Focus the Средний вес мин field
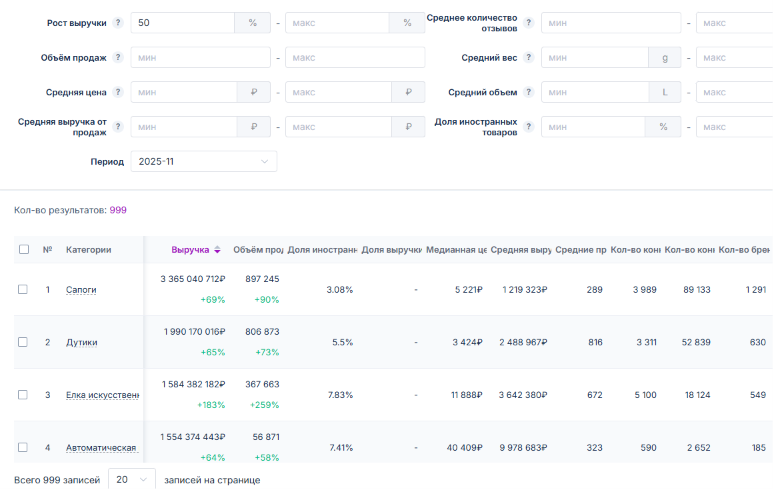The image size is (773, 489). click(x=595, y=57)
